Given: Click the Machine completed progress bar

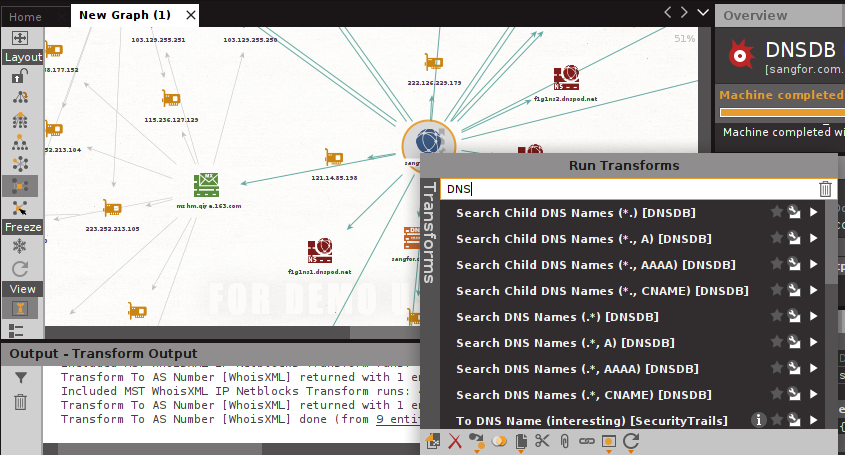Looking at the screenshot, I should pos(782,113).
